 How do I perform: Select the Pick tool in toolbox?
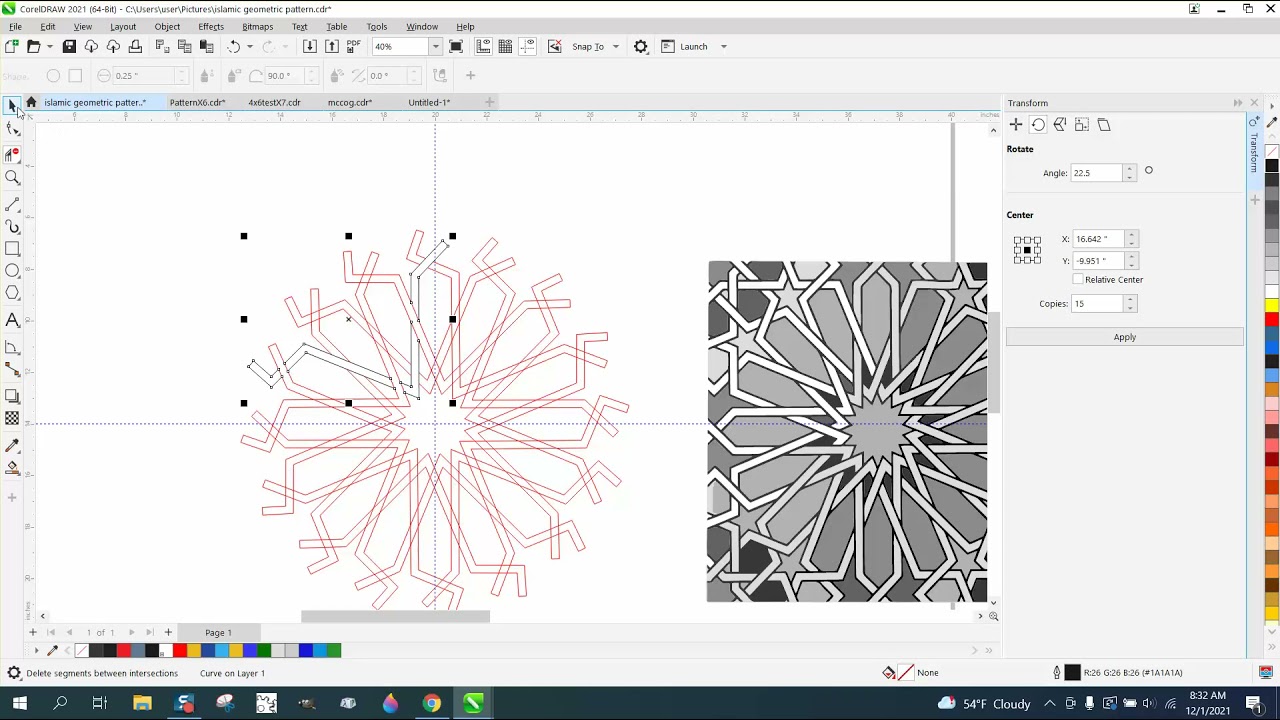12,105
